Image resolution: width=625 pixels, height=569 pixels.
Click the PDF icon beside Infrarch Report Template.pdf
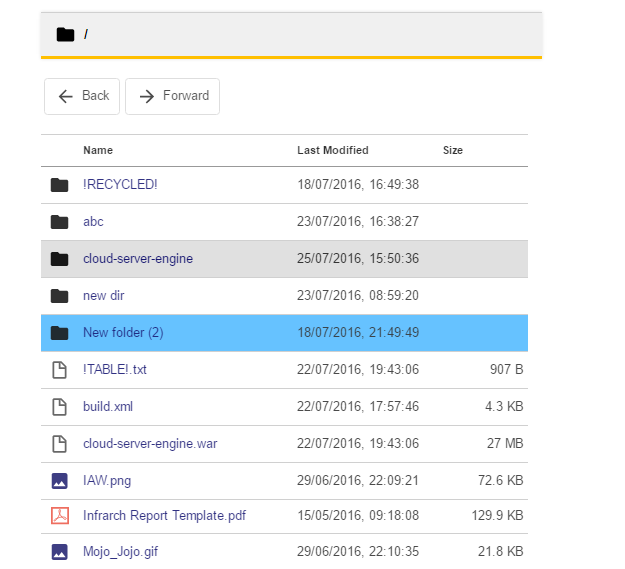(x=60, y=516)
